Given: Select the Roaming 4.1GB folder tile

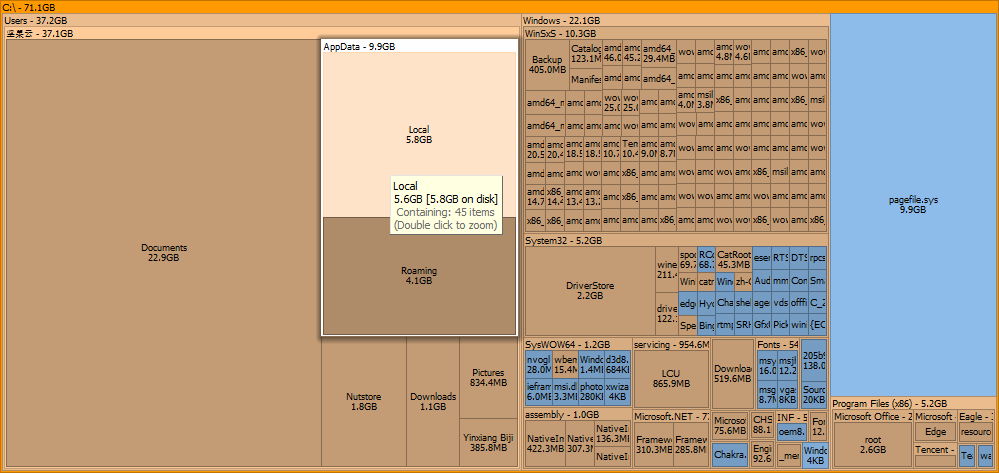Looking at the screenshot, I should [418, 276].
